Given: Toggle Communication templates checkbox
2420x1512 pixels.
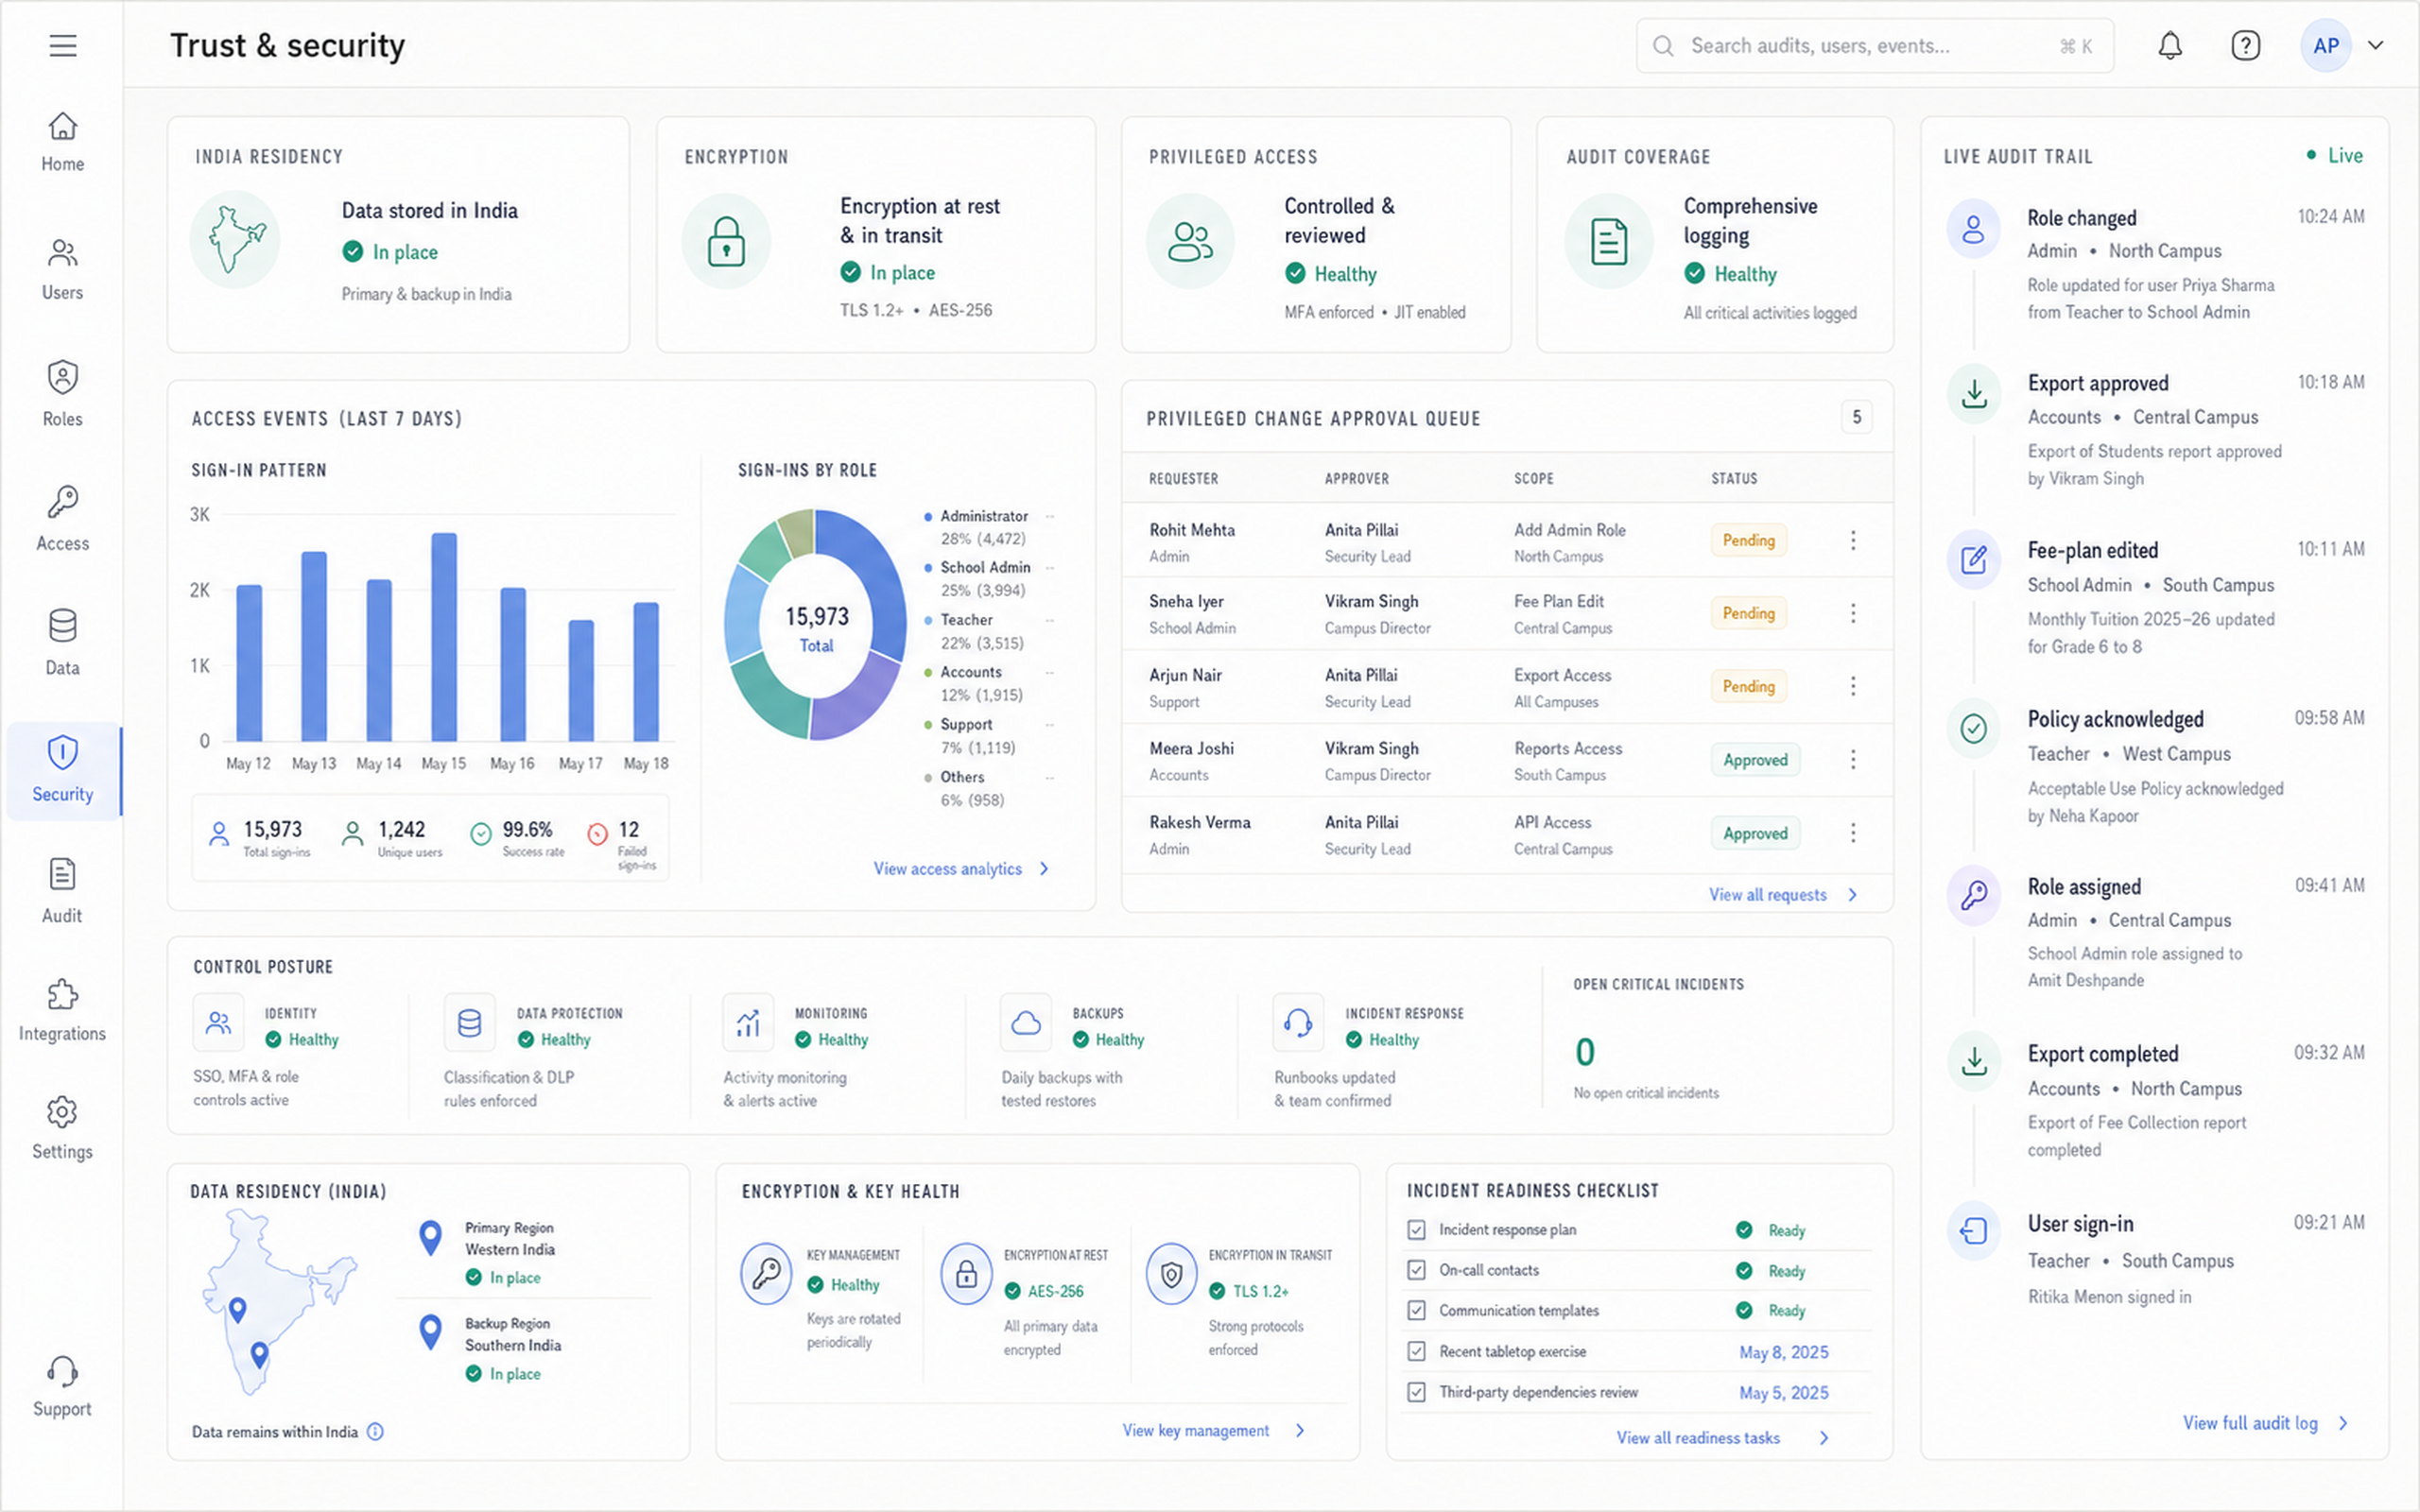Looking at the screenshot, I should 1416,1310.
